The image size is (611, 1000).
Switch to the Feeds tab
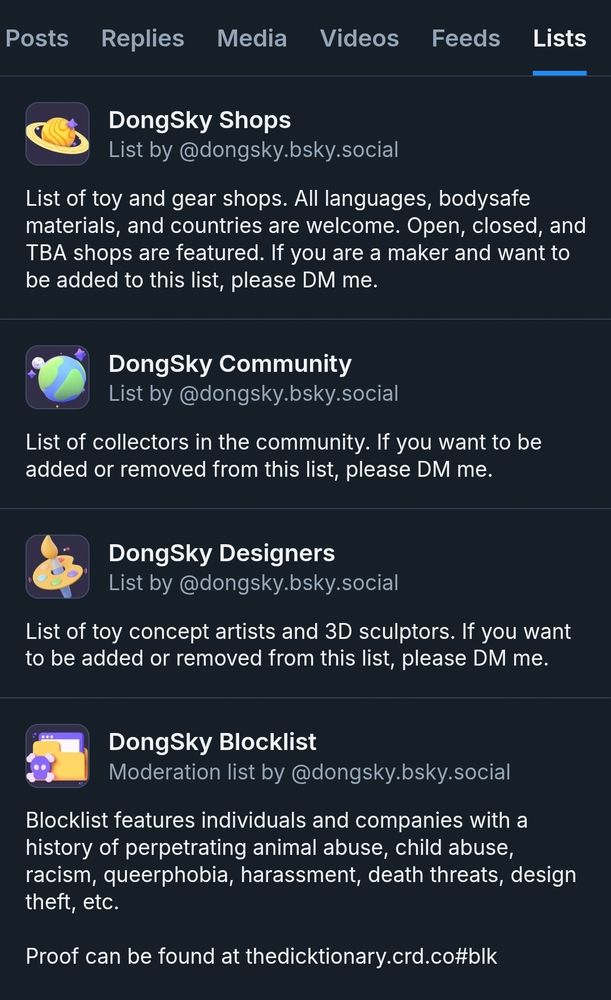pos(465,38)
